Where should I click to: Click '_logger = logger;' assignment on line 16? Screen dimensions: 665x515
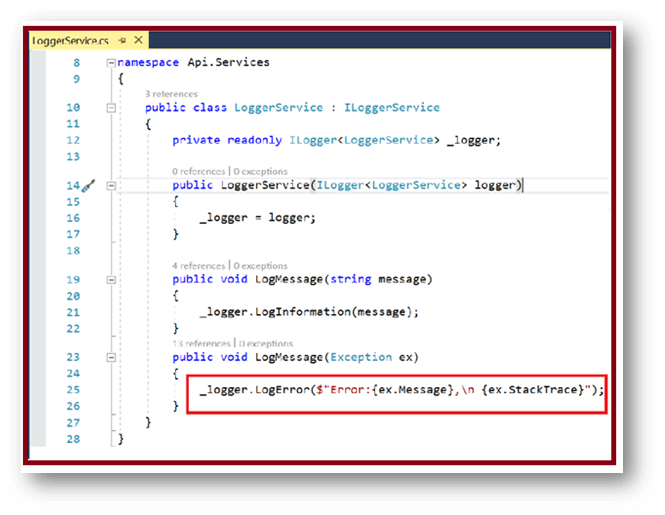[x=258, y=218]
